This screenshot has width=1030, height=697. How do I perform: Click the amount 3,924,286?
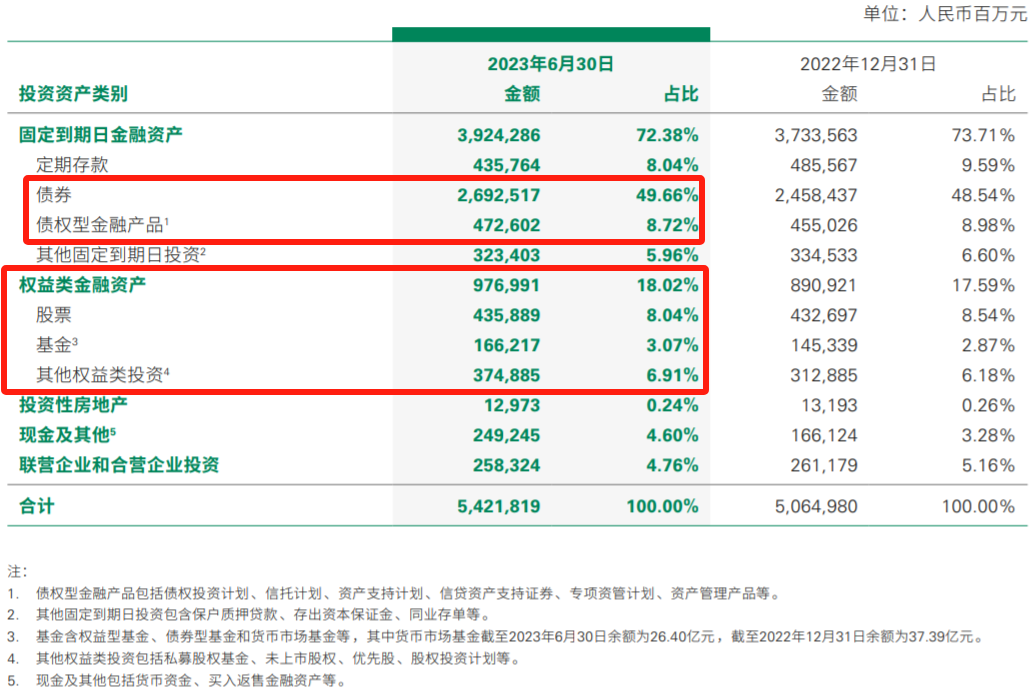pos(499,135)
